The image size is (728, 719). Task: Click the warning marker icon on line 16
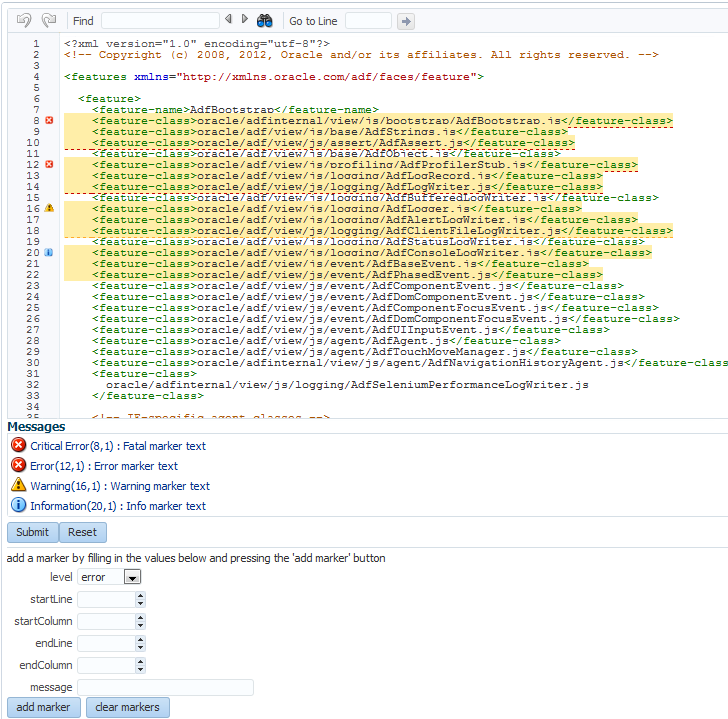[49, 208]
